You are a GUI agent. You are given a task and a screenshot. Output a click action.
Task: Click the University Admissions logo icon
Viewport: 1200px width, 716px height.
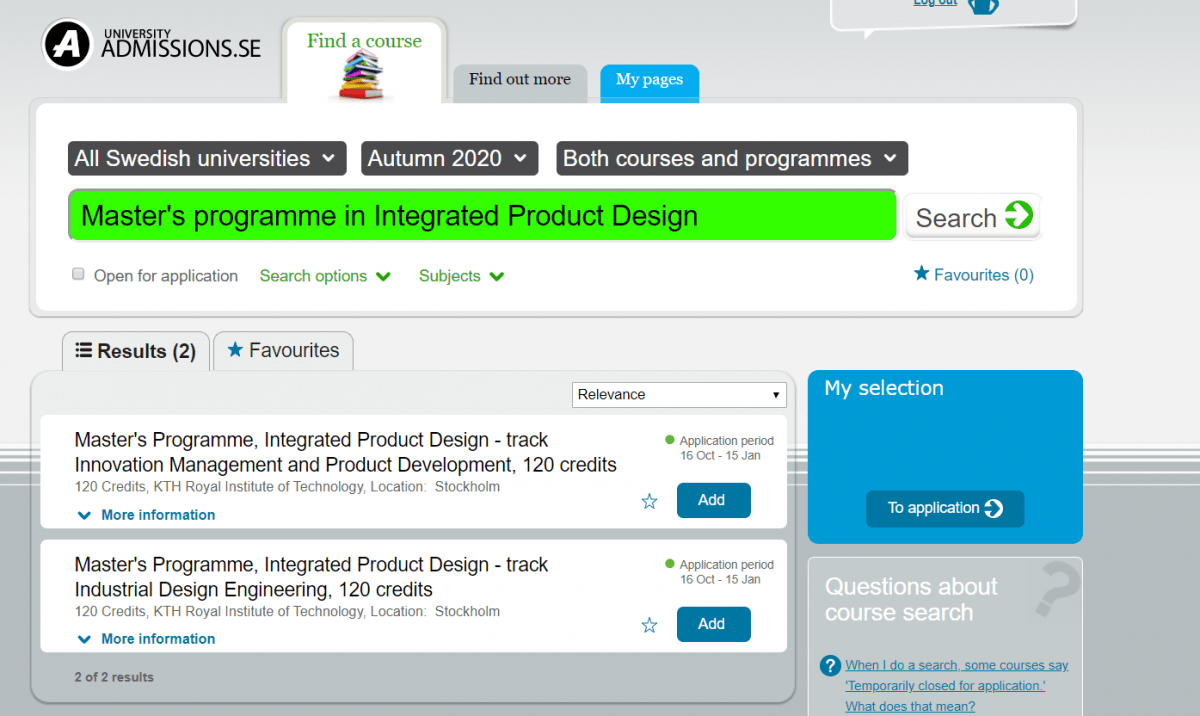[x=67, y=45]
